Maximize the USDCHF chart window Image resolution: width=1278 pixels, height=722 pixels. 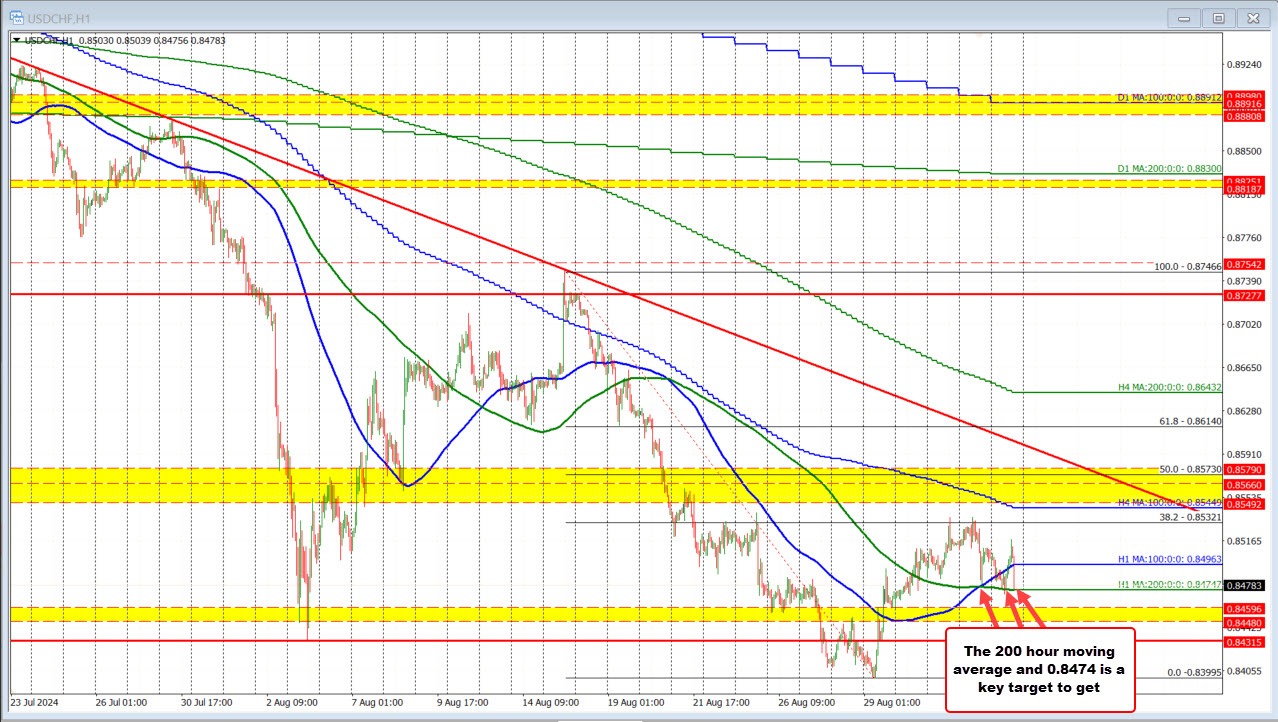click(x=1218, y=17)
